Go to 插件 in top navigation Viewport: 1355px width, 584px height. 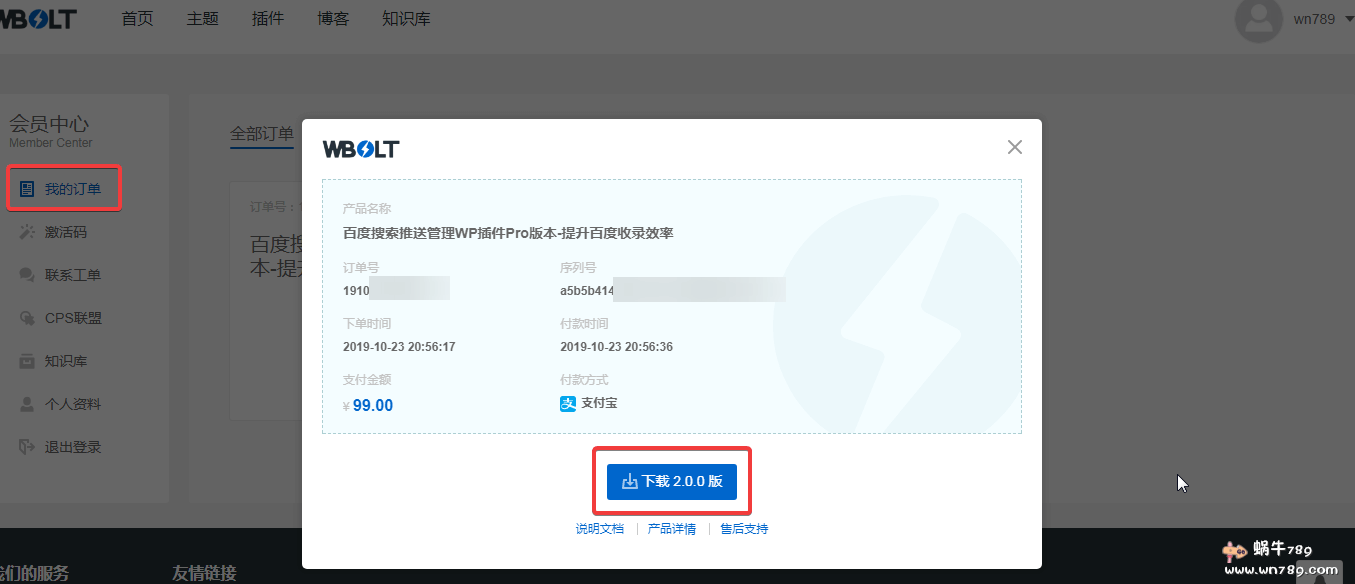pyautogui.click(x=267, y=19)
